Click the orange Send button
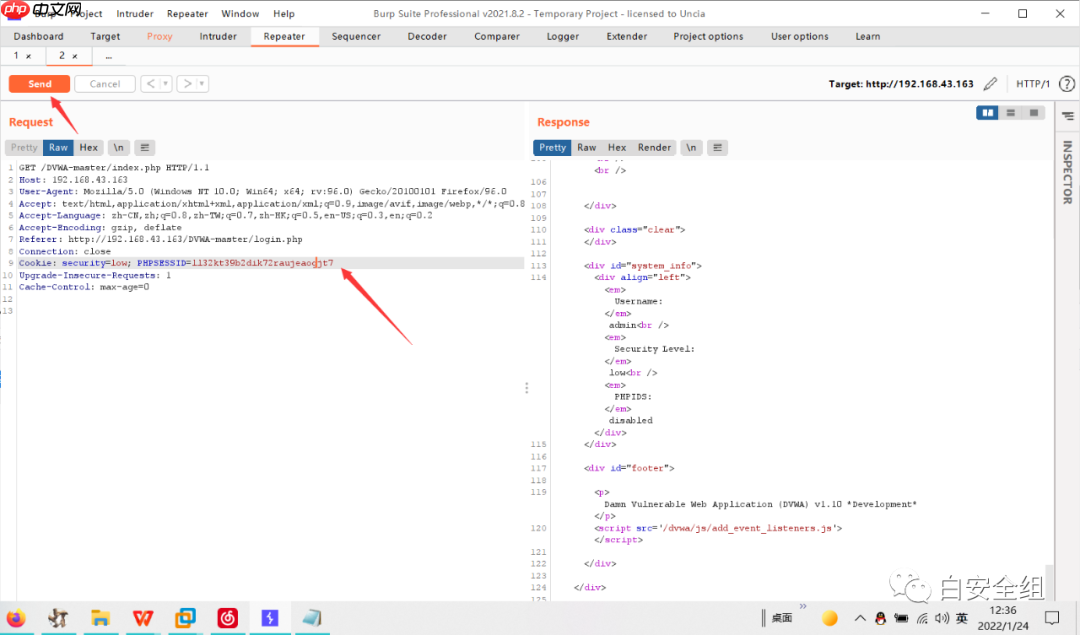Screen dimensions: 1080x635 40,84
